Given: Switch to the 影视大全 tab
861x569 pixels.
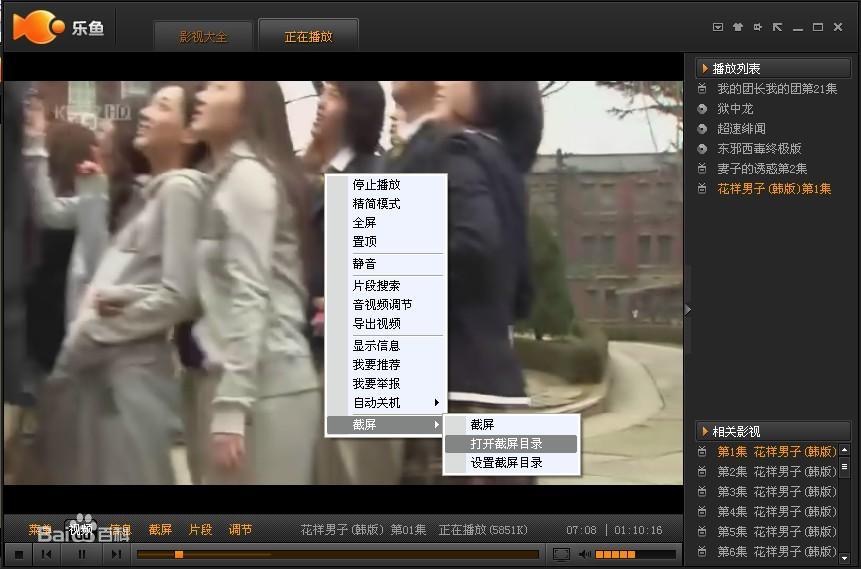Looking at the screenshot, I should [x=203, y=37].
